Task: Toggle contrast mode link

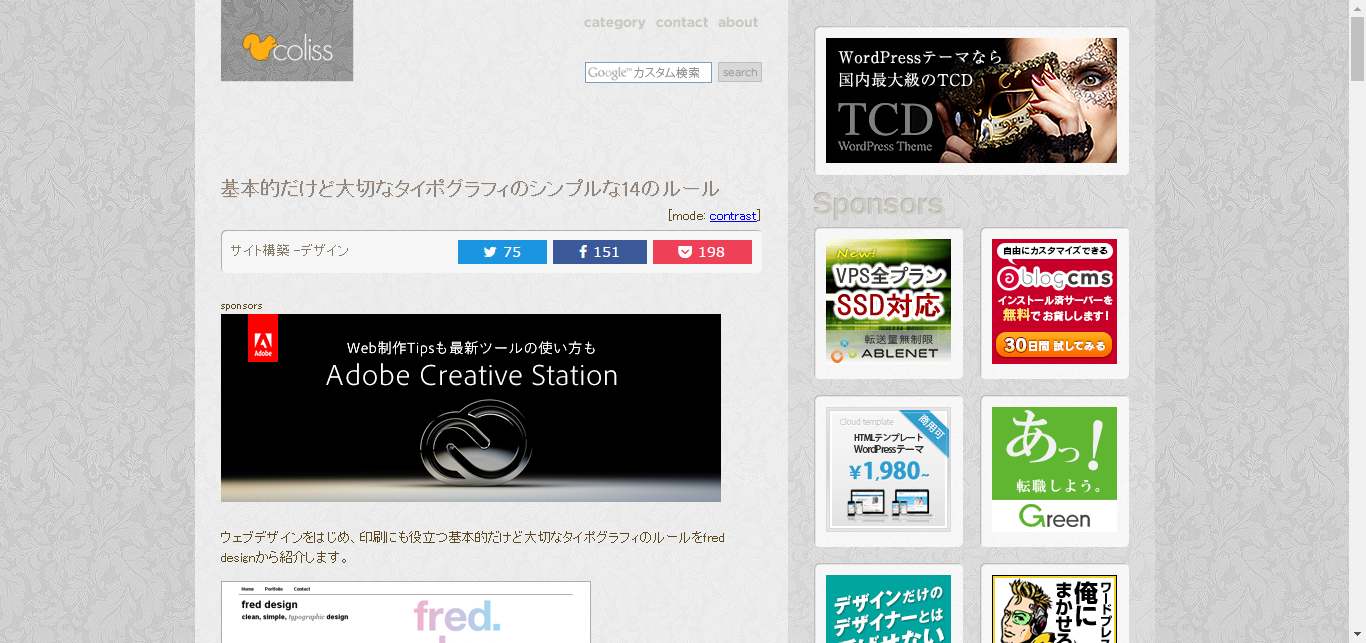Action: pyautogui.click(x=732, y=216)
